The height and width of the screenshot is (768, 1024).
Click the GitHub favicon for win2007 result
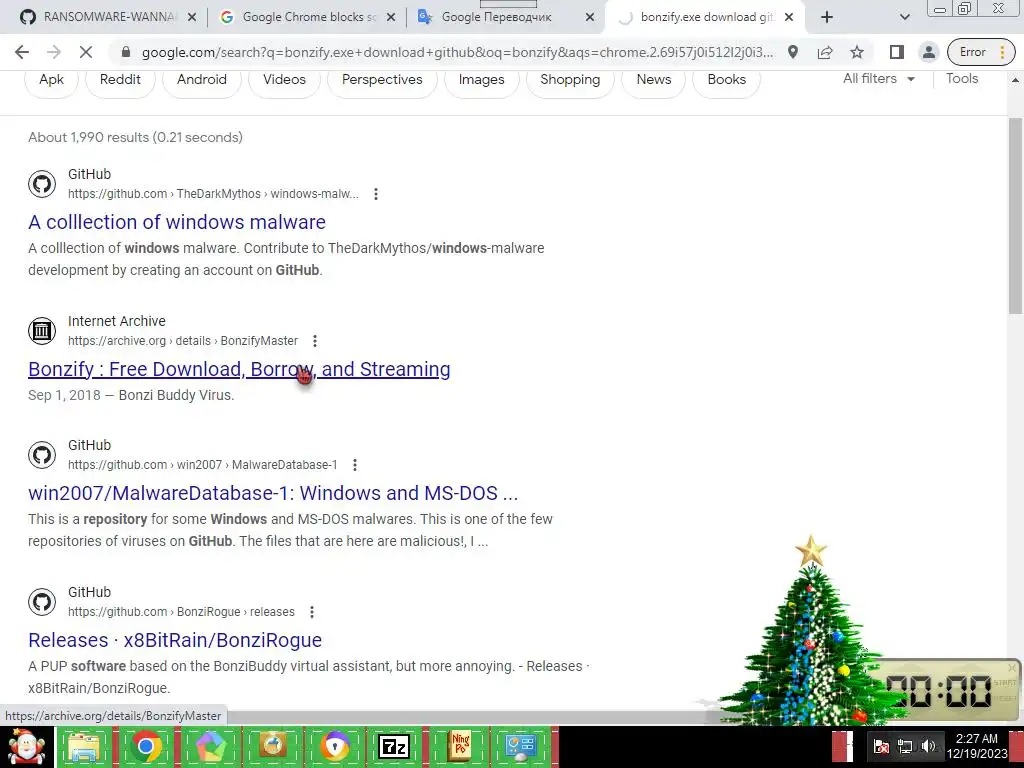tap(42, 455)
